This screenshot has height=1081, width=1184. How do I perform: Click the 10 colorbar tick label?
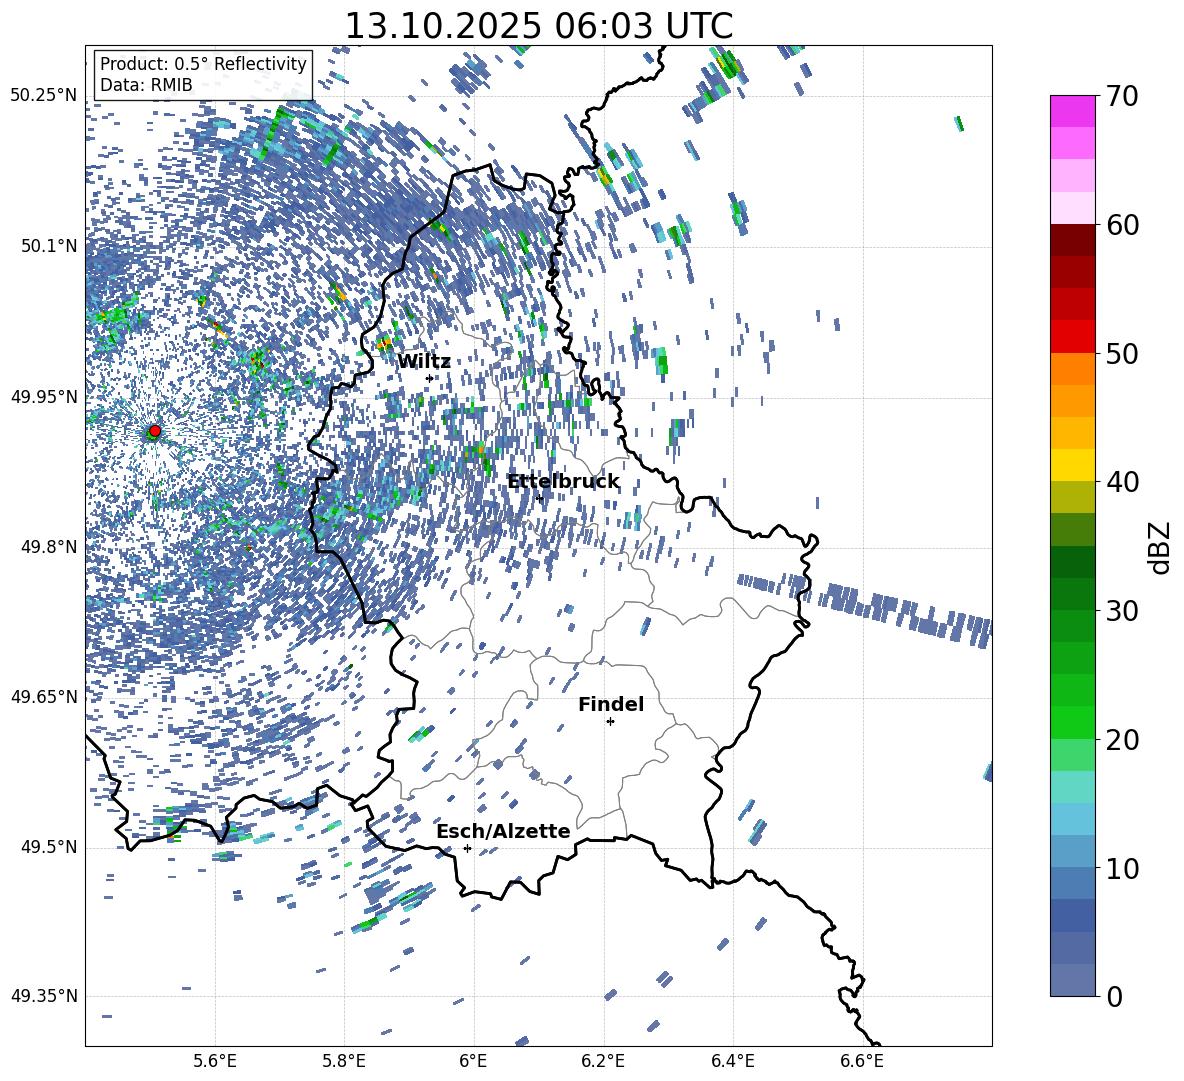(1122, 868)
